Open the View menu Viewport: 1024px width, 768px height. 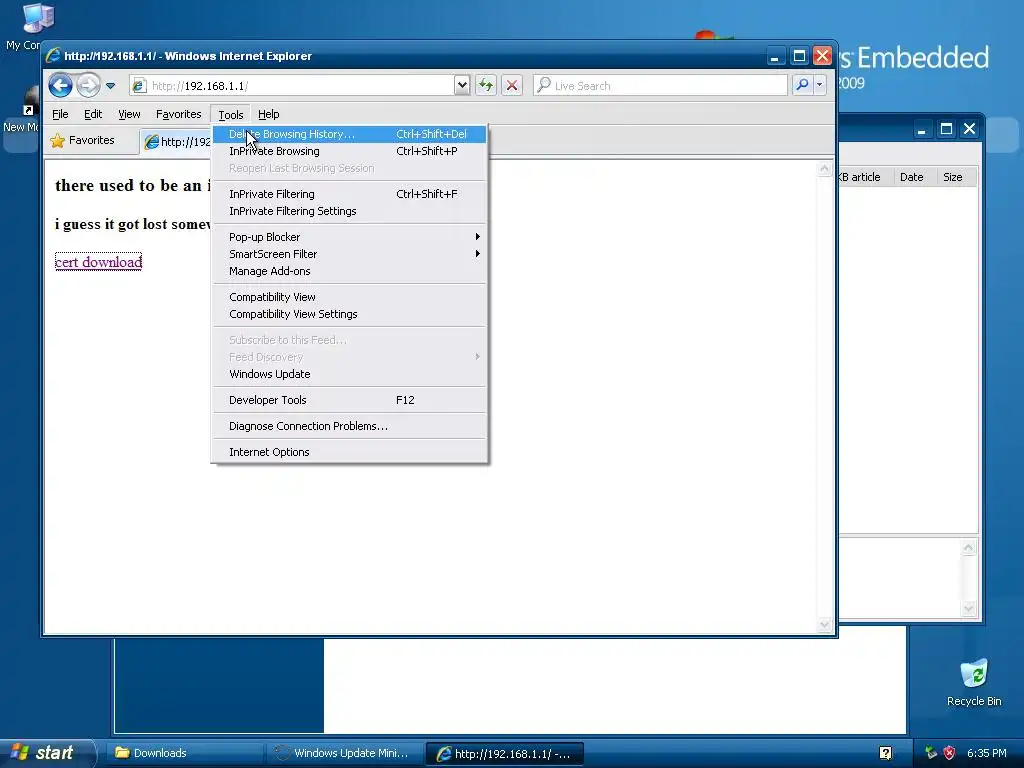(129, 114)
